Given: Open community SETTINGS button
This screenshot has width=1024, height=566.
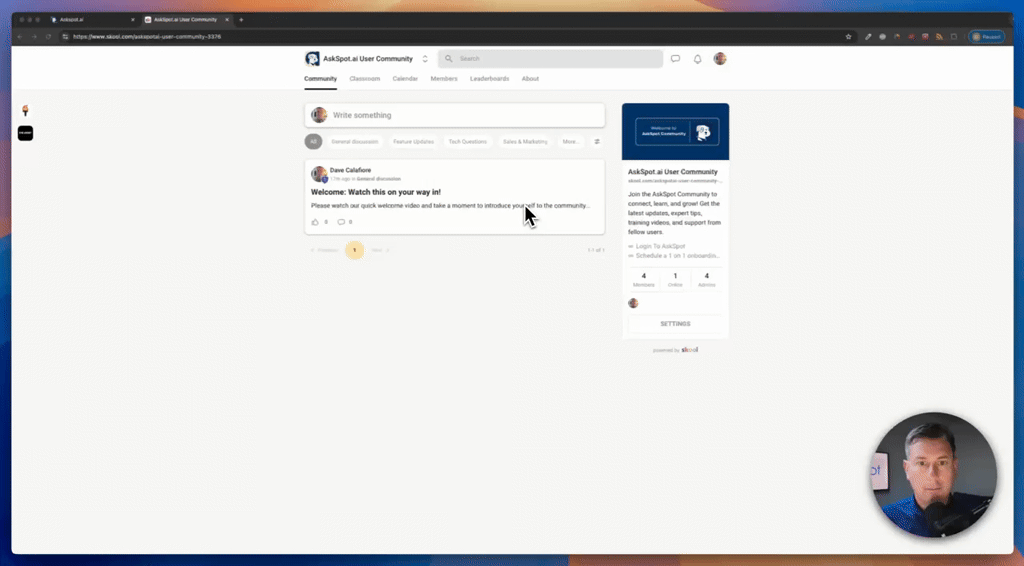Looking at the screenshot, I should click(x=675, y=324).
